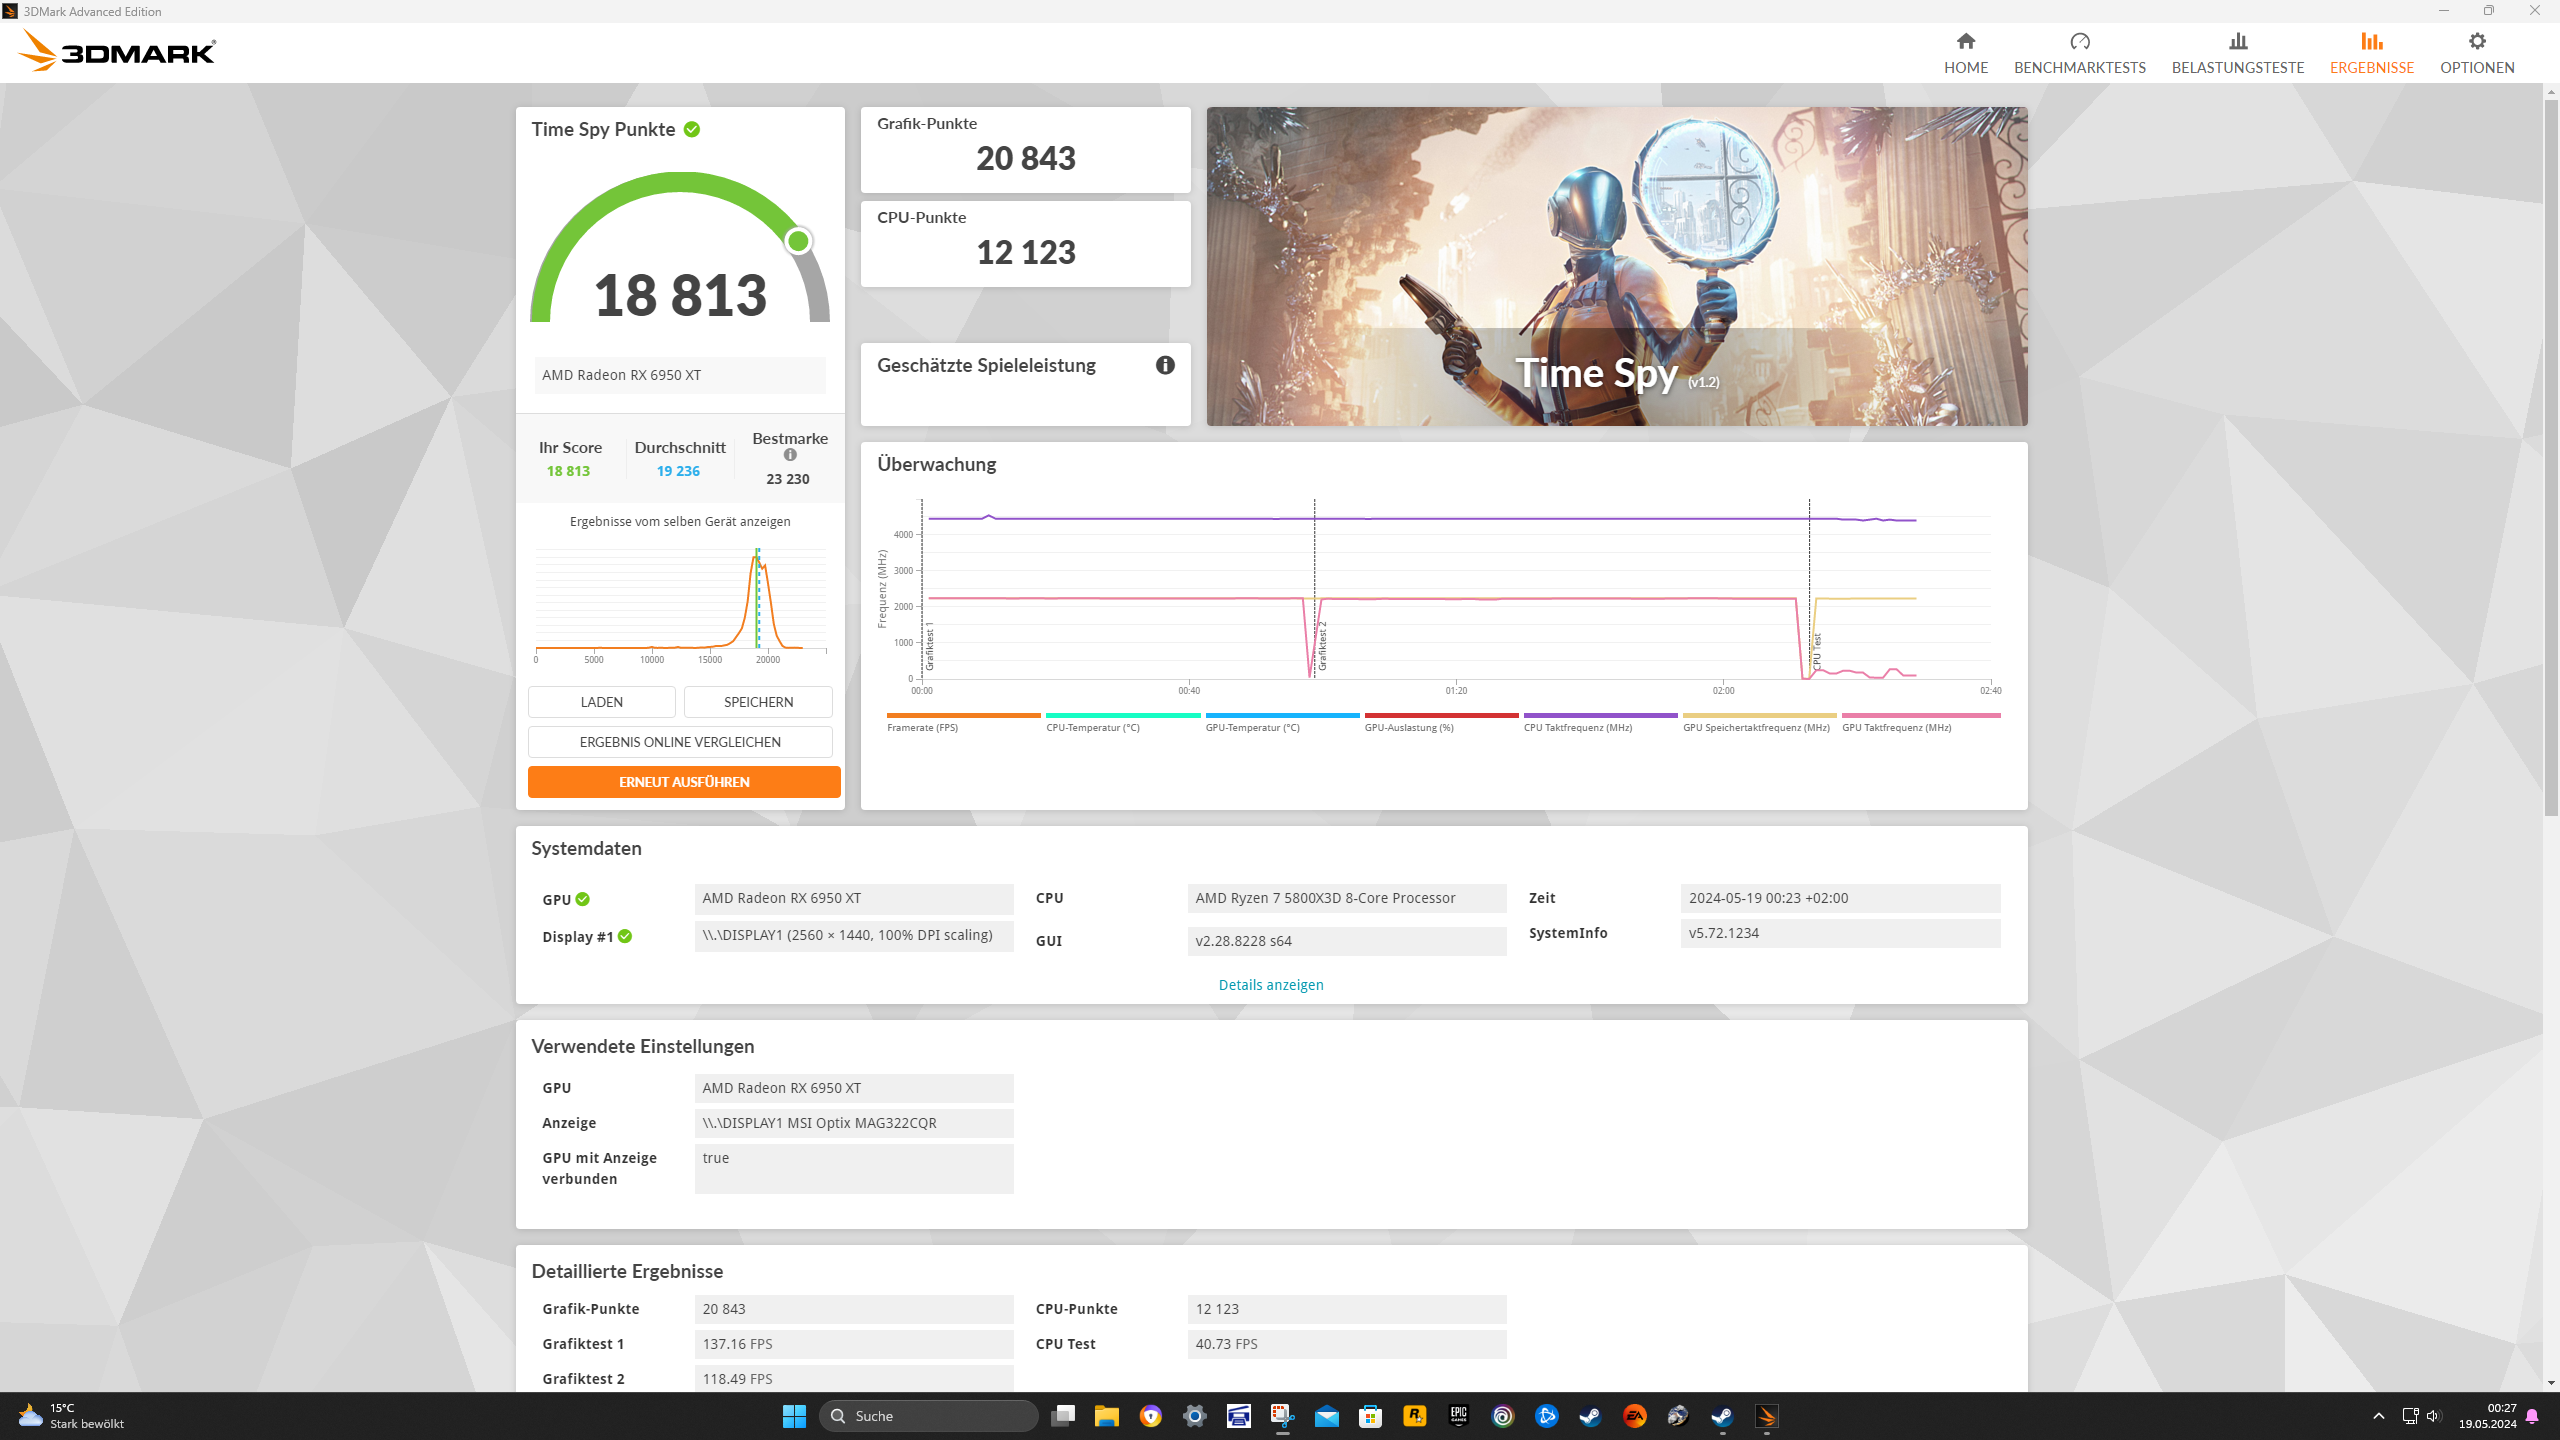The width and height of the screenshot is (2560, 1440).
Task: Click the info icon next to Geschätzte Spieleleistung
Action: point(1165,365)
